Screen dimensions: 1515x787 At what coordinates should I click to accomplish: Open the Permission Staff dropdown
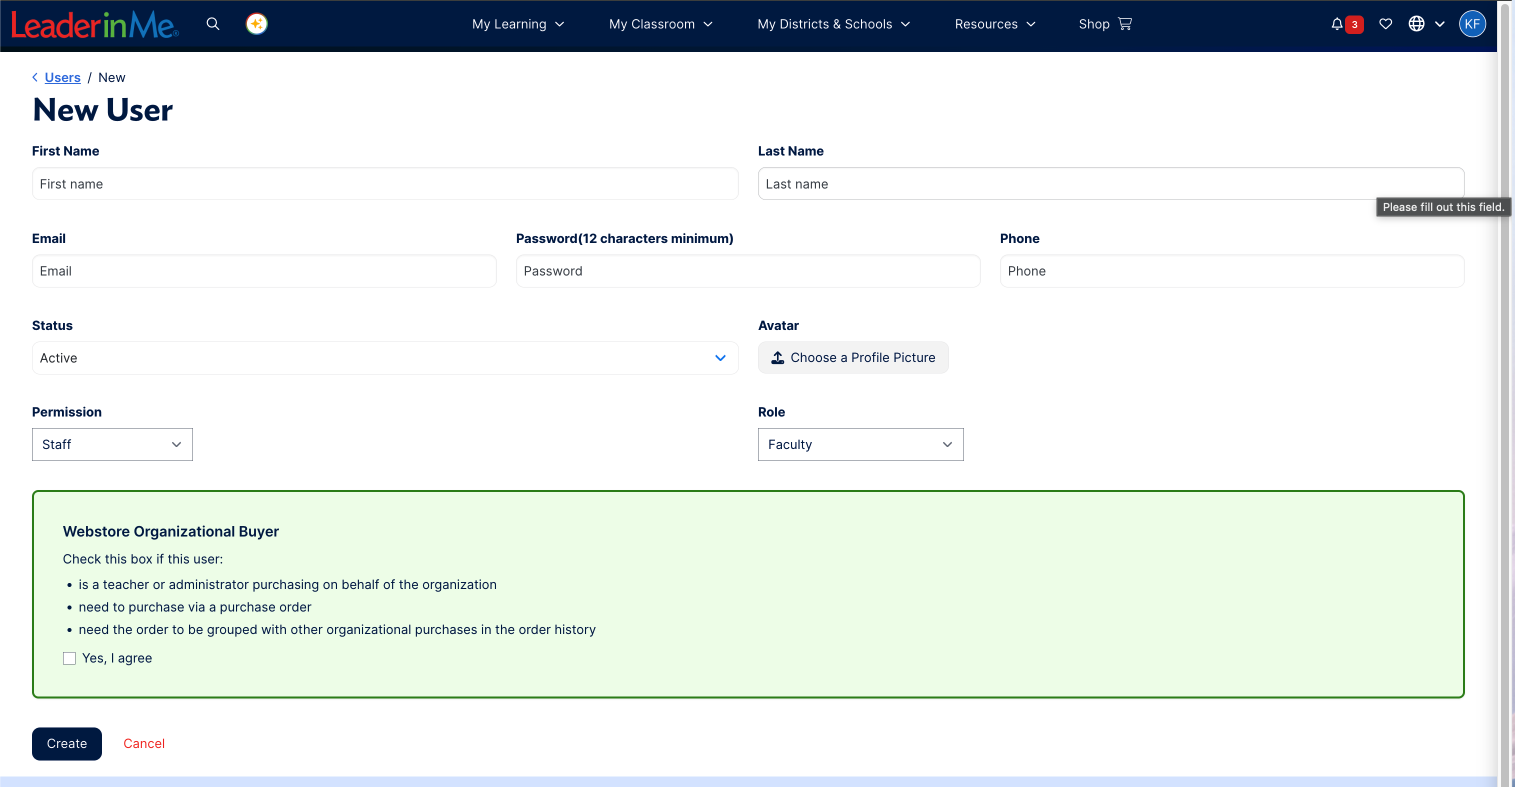(x=112, y=444)
